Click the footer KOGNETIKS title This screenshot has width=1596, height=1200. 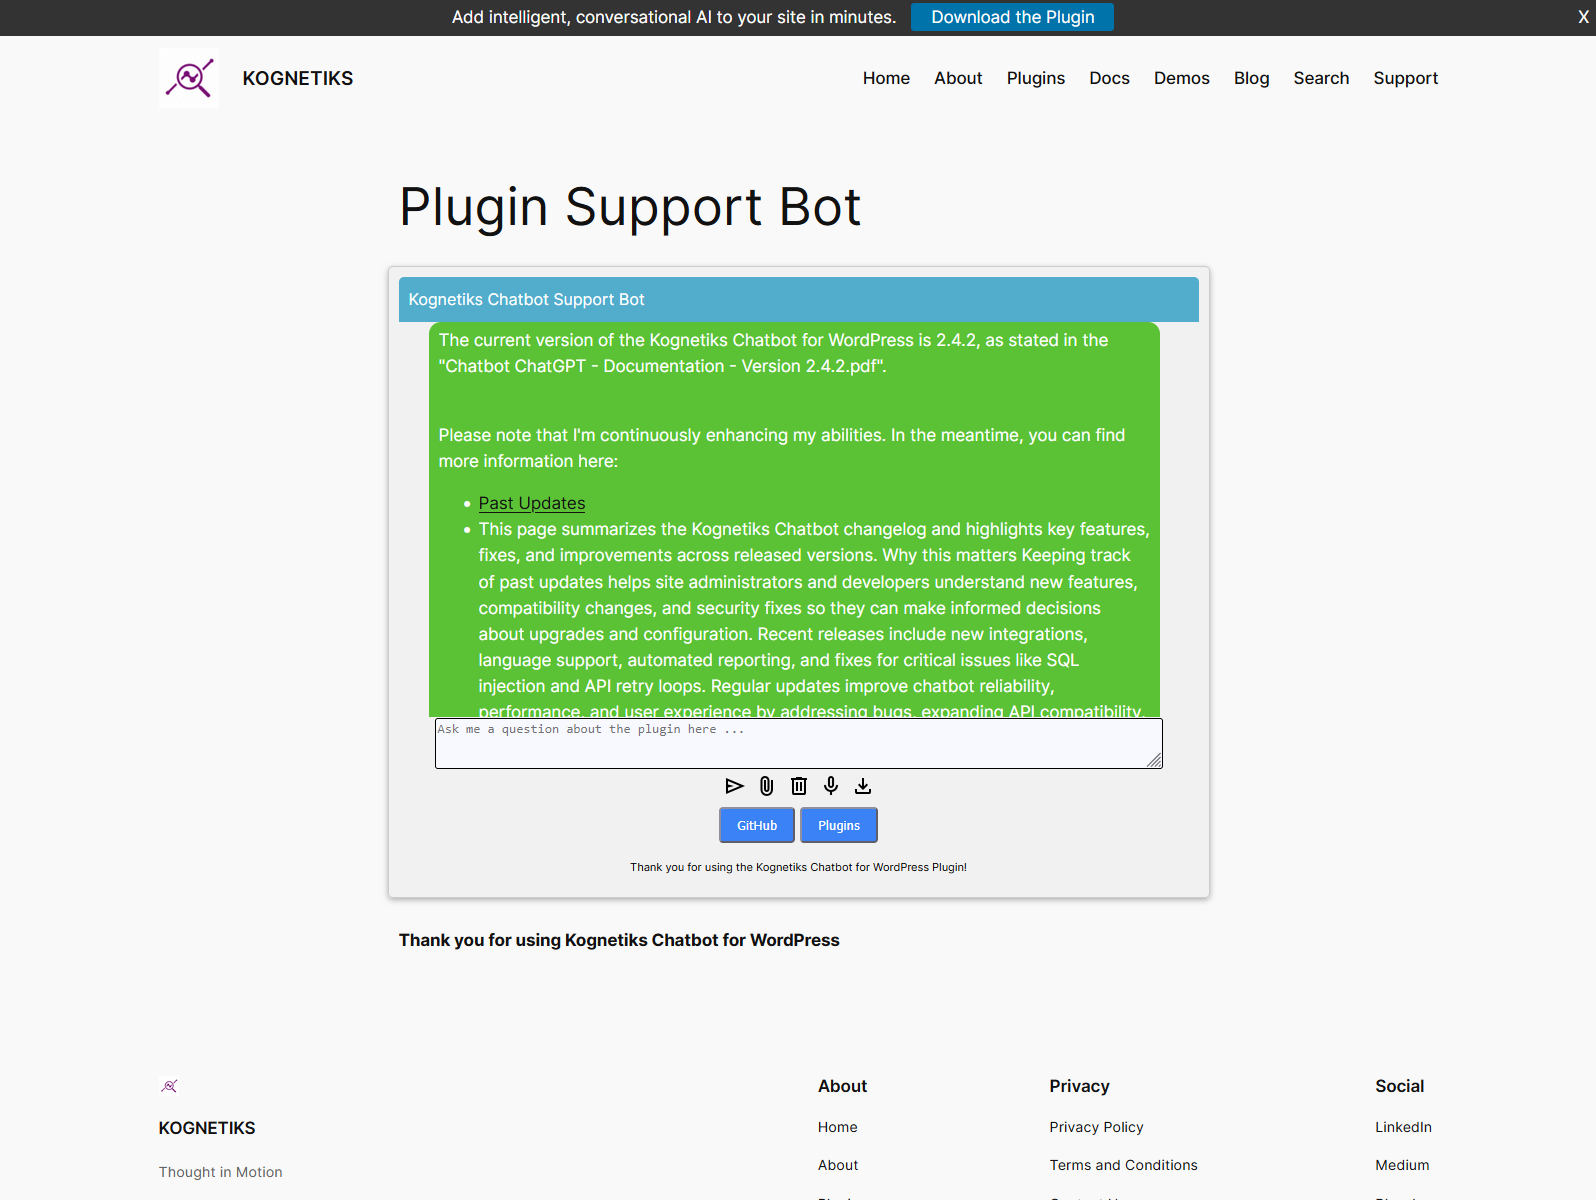(207, 1128)
